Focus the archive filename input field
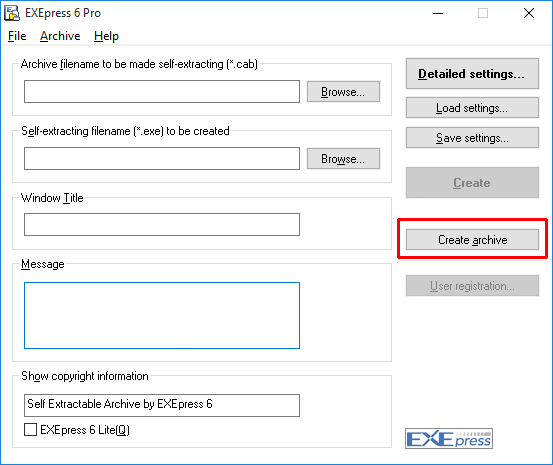Screen dimensions: 553x465 [162, 92]
